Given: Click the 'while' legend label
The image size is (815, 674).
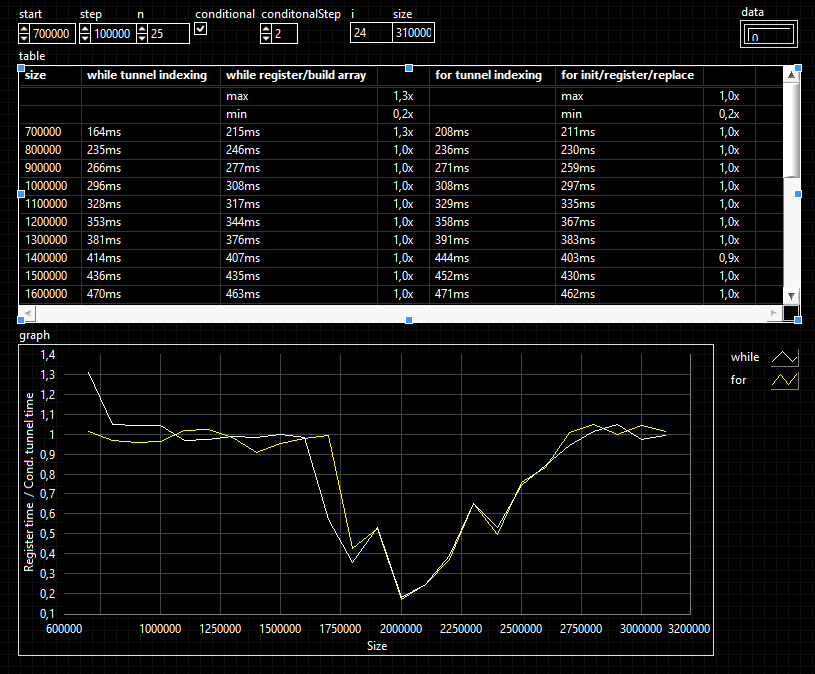Looking at the screenshot, I should (745, 357).
